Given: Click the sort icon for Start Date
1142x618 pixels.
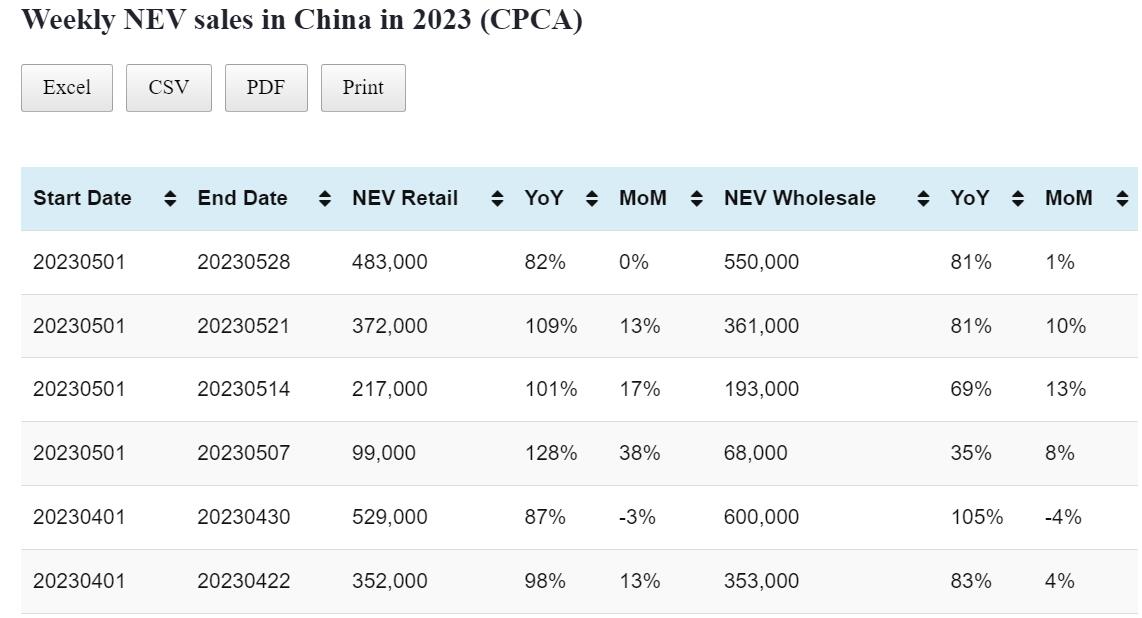Looking at the screenshot, I should tap(170, 199).
